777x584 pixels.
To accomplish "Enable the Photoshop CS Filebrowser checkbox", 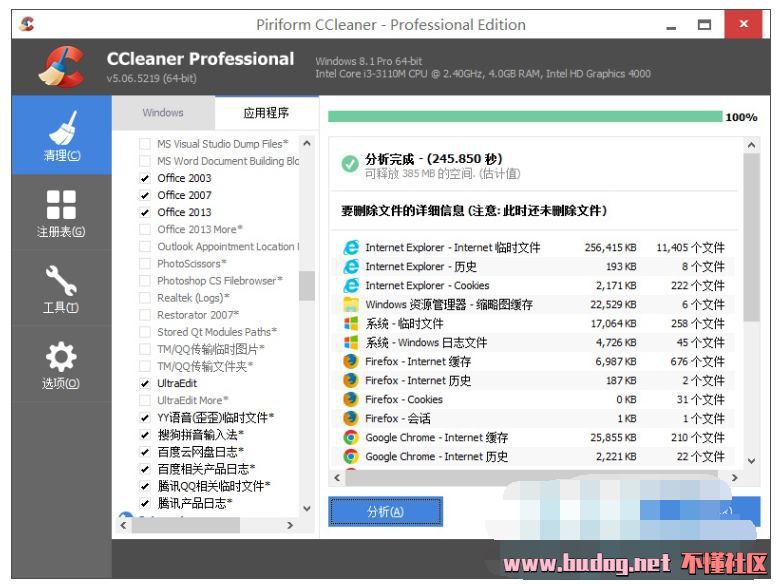I will click(145, 281).
